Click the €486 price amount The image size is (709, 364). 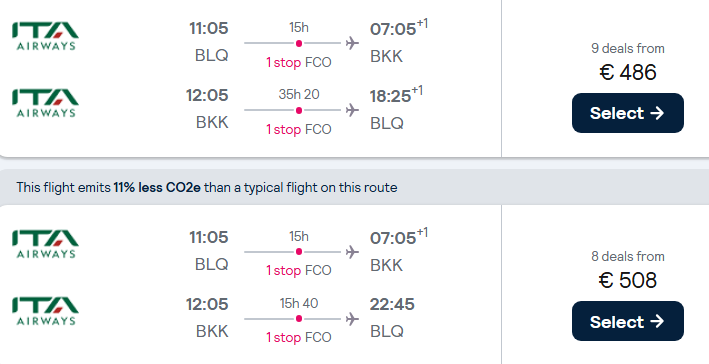coord(628,72)
